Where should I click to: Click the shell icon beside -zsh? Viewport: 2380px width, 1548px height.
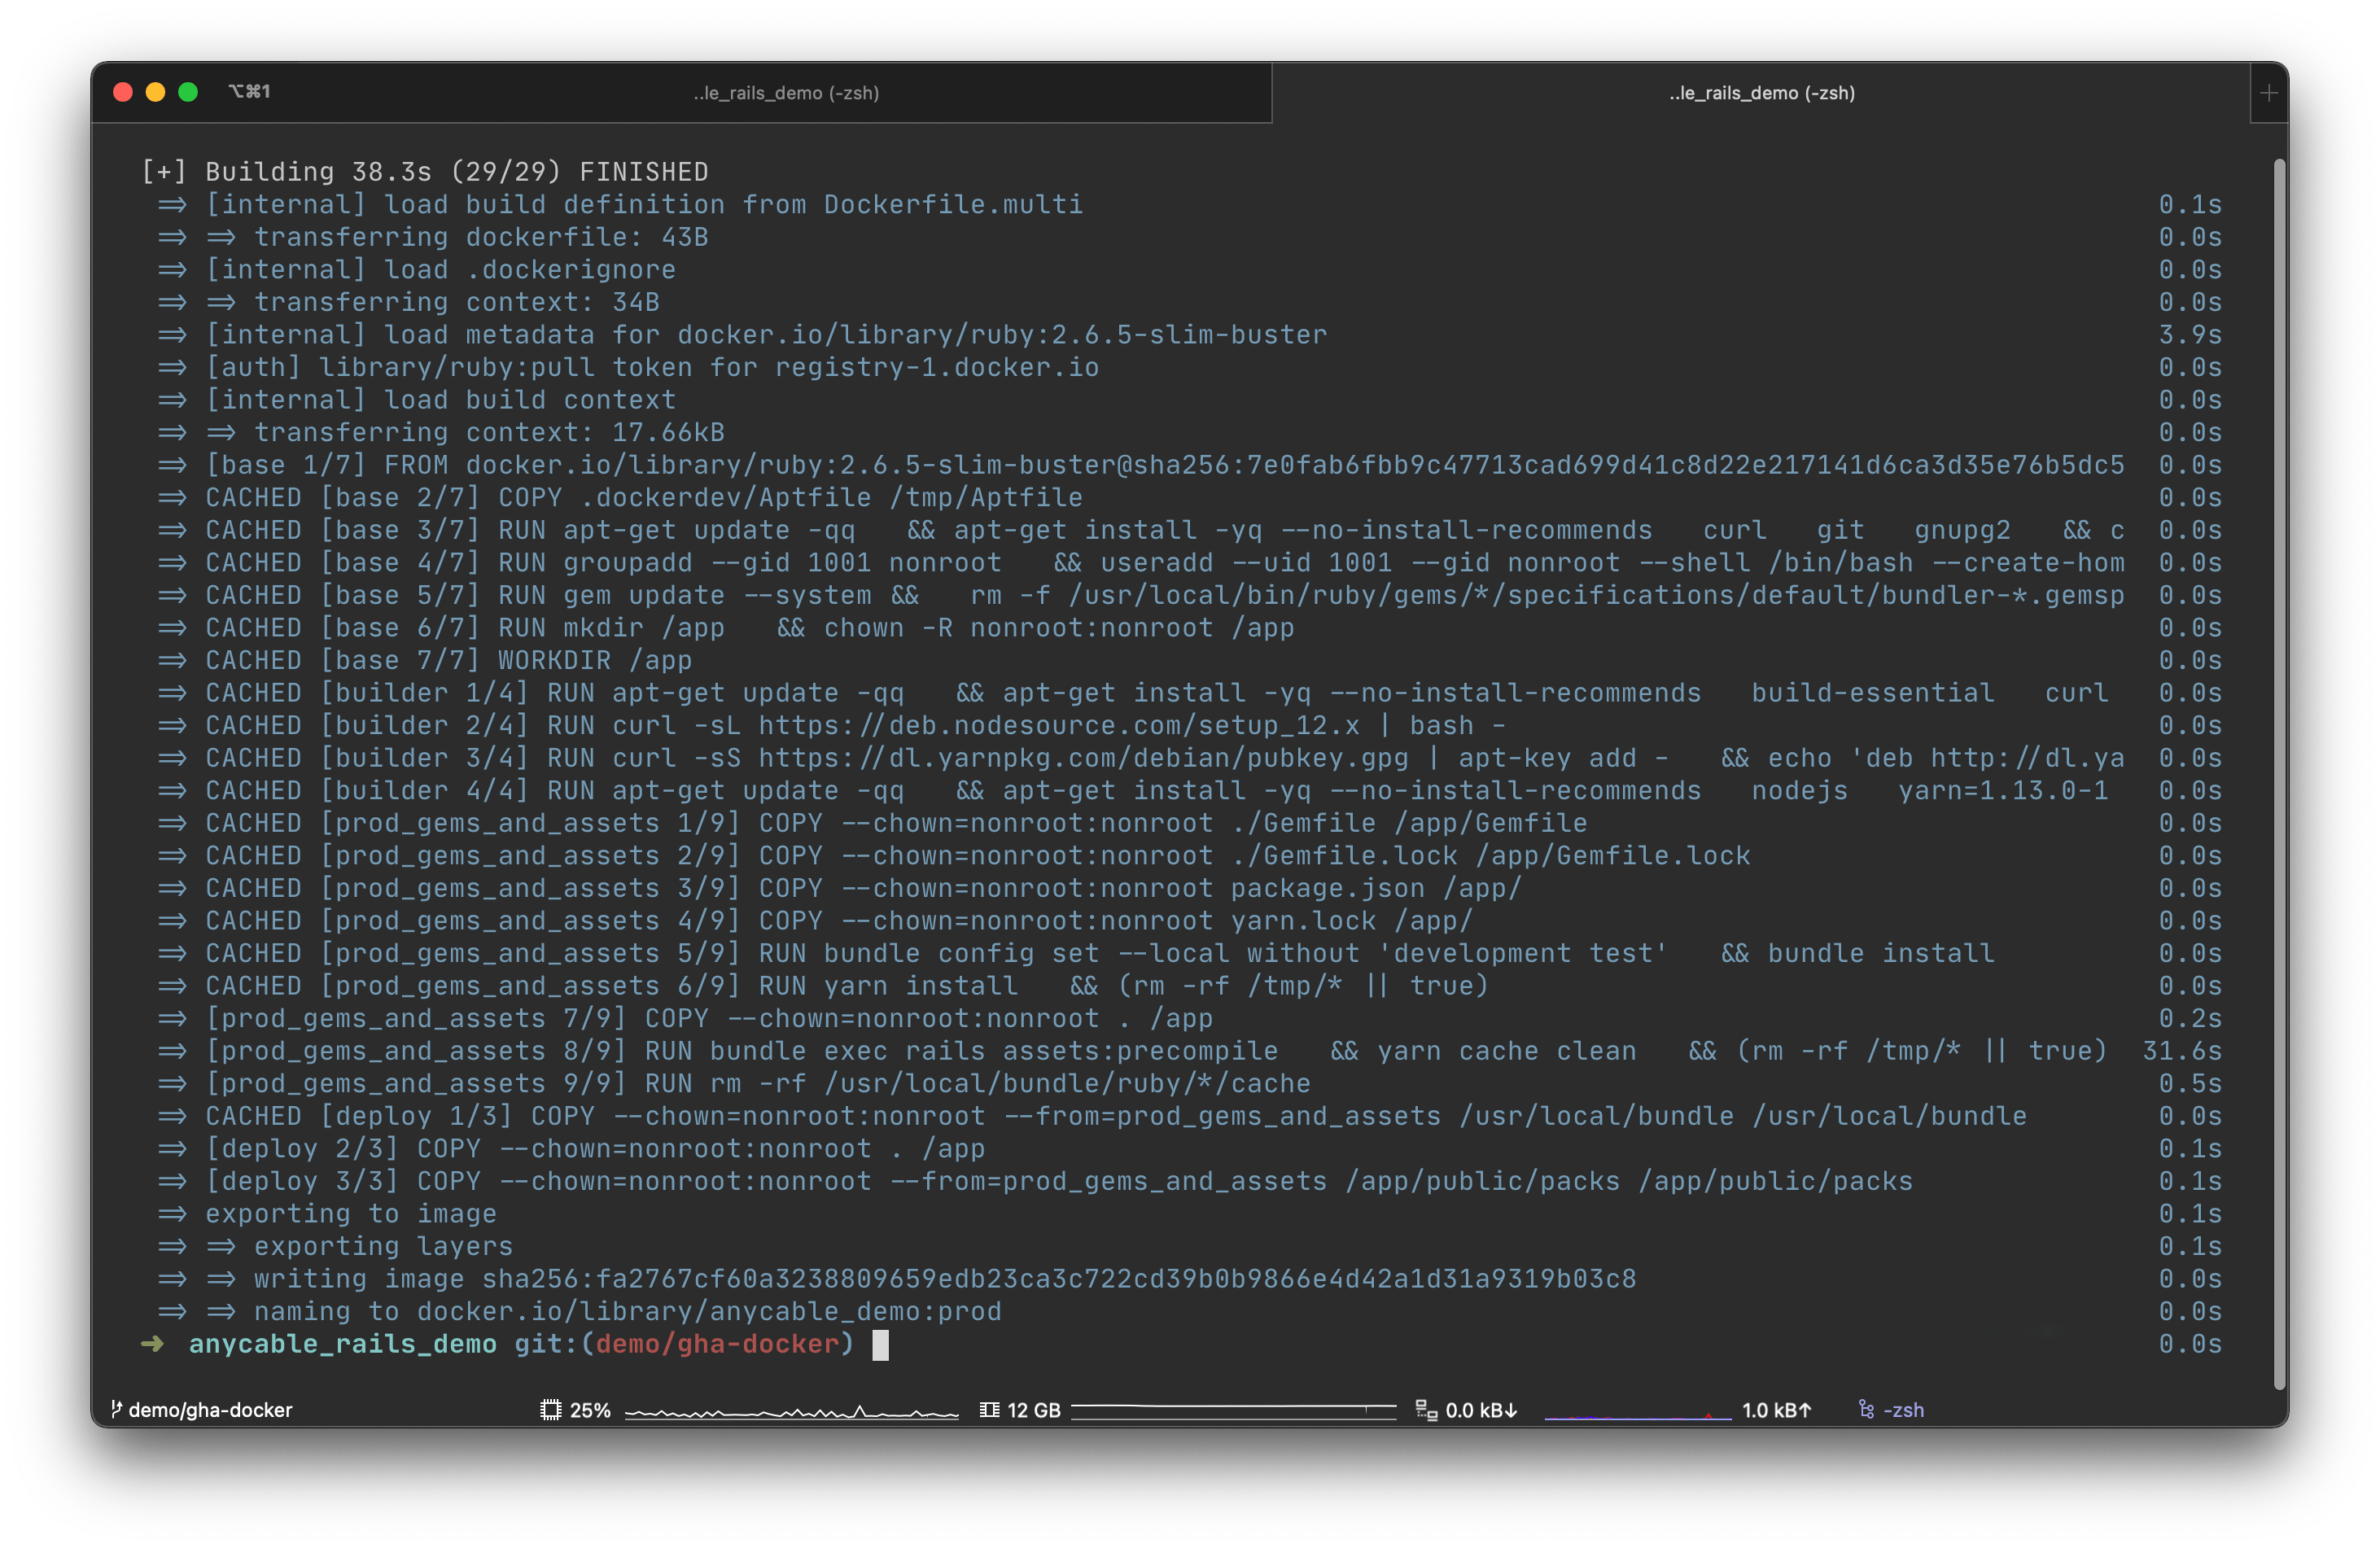pyautogui.click(x=1866, y=1410)
